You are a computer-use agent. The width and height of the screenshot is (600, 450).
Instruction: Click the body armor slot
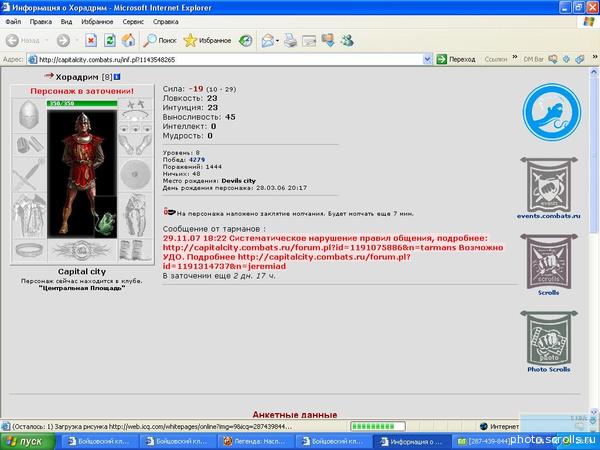pyautogui.click(x=29, y=215)
